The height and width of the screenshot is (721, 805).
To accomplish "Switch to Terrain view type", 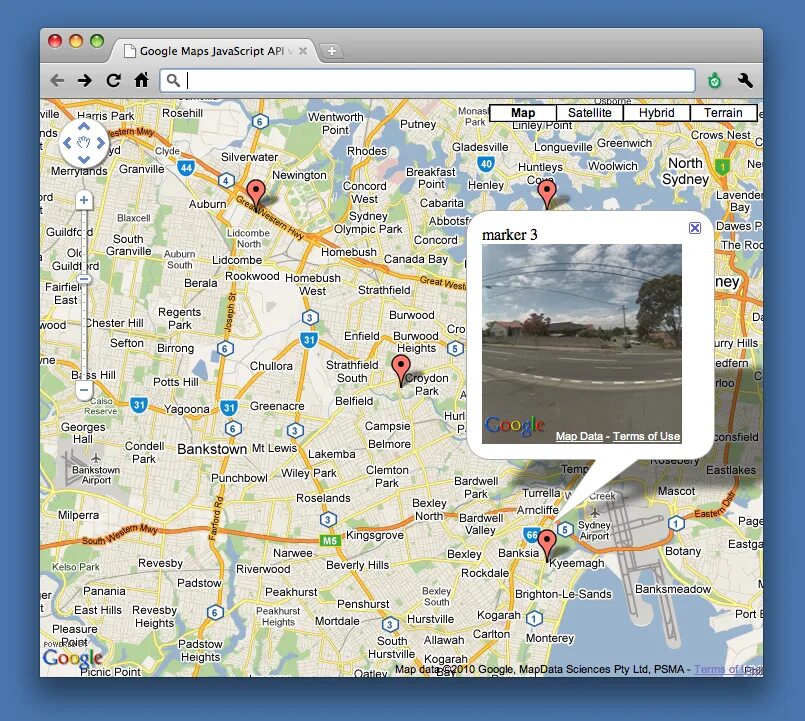I will 723,113.
